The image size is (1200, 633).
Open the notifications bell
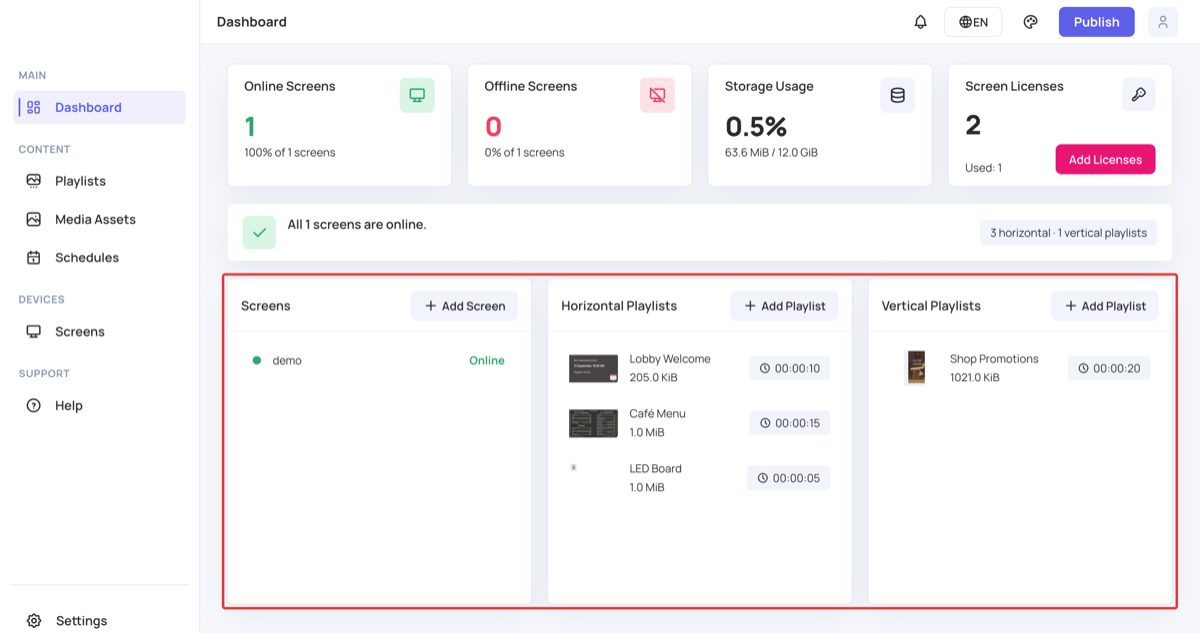[921, 22]
